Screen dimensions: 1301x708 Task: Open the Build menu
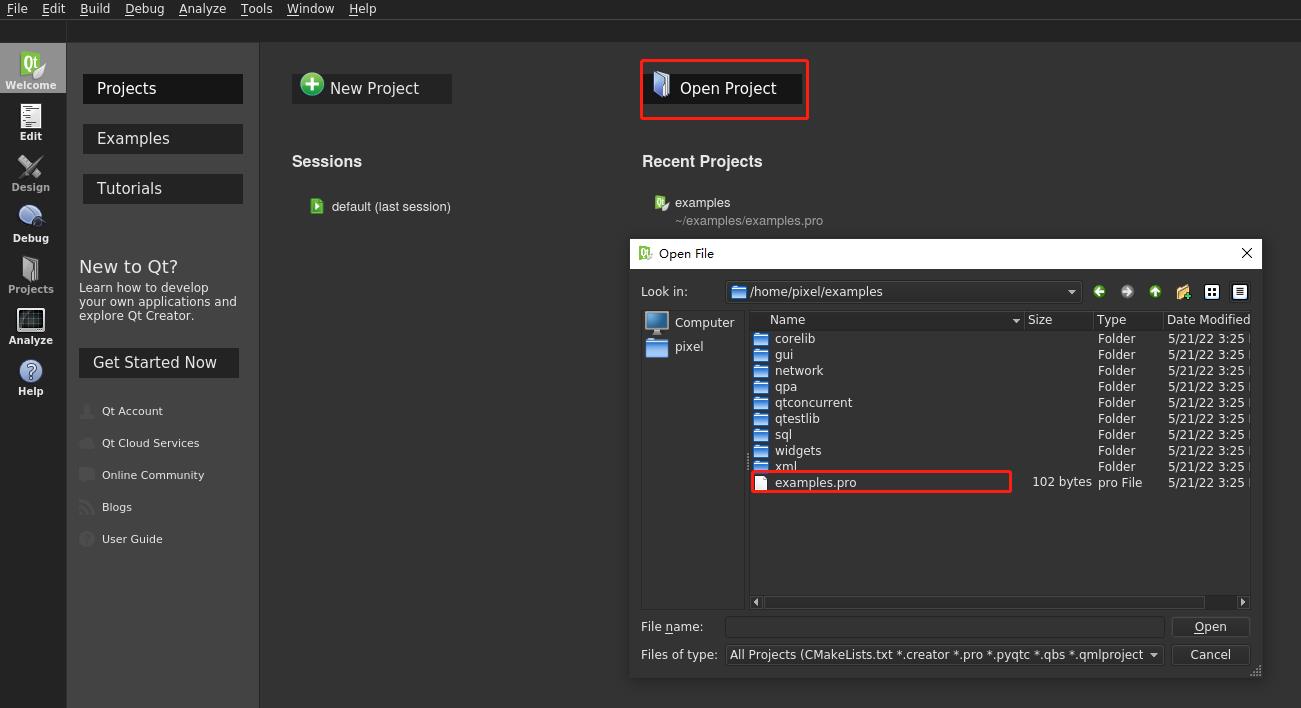(95, 8)
